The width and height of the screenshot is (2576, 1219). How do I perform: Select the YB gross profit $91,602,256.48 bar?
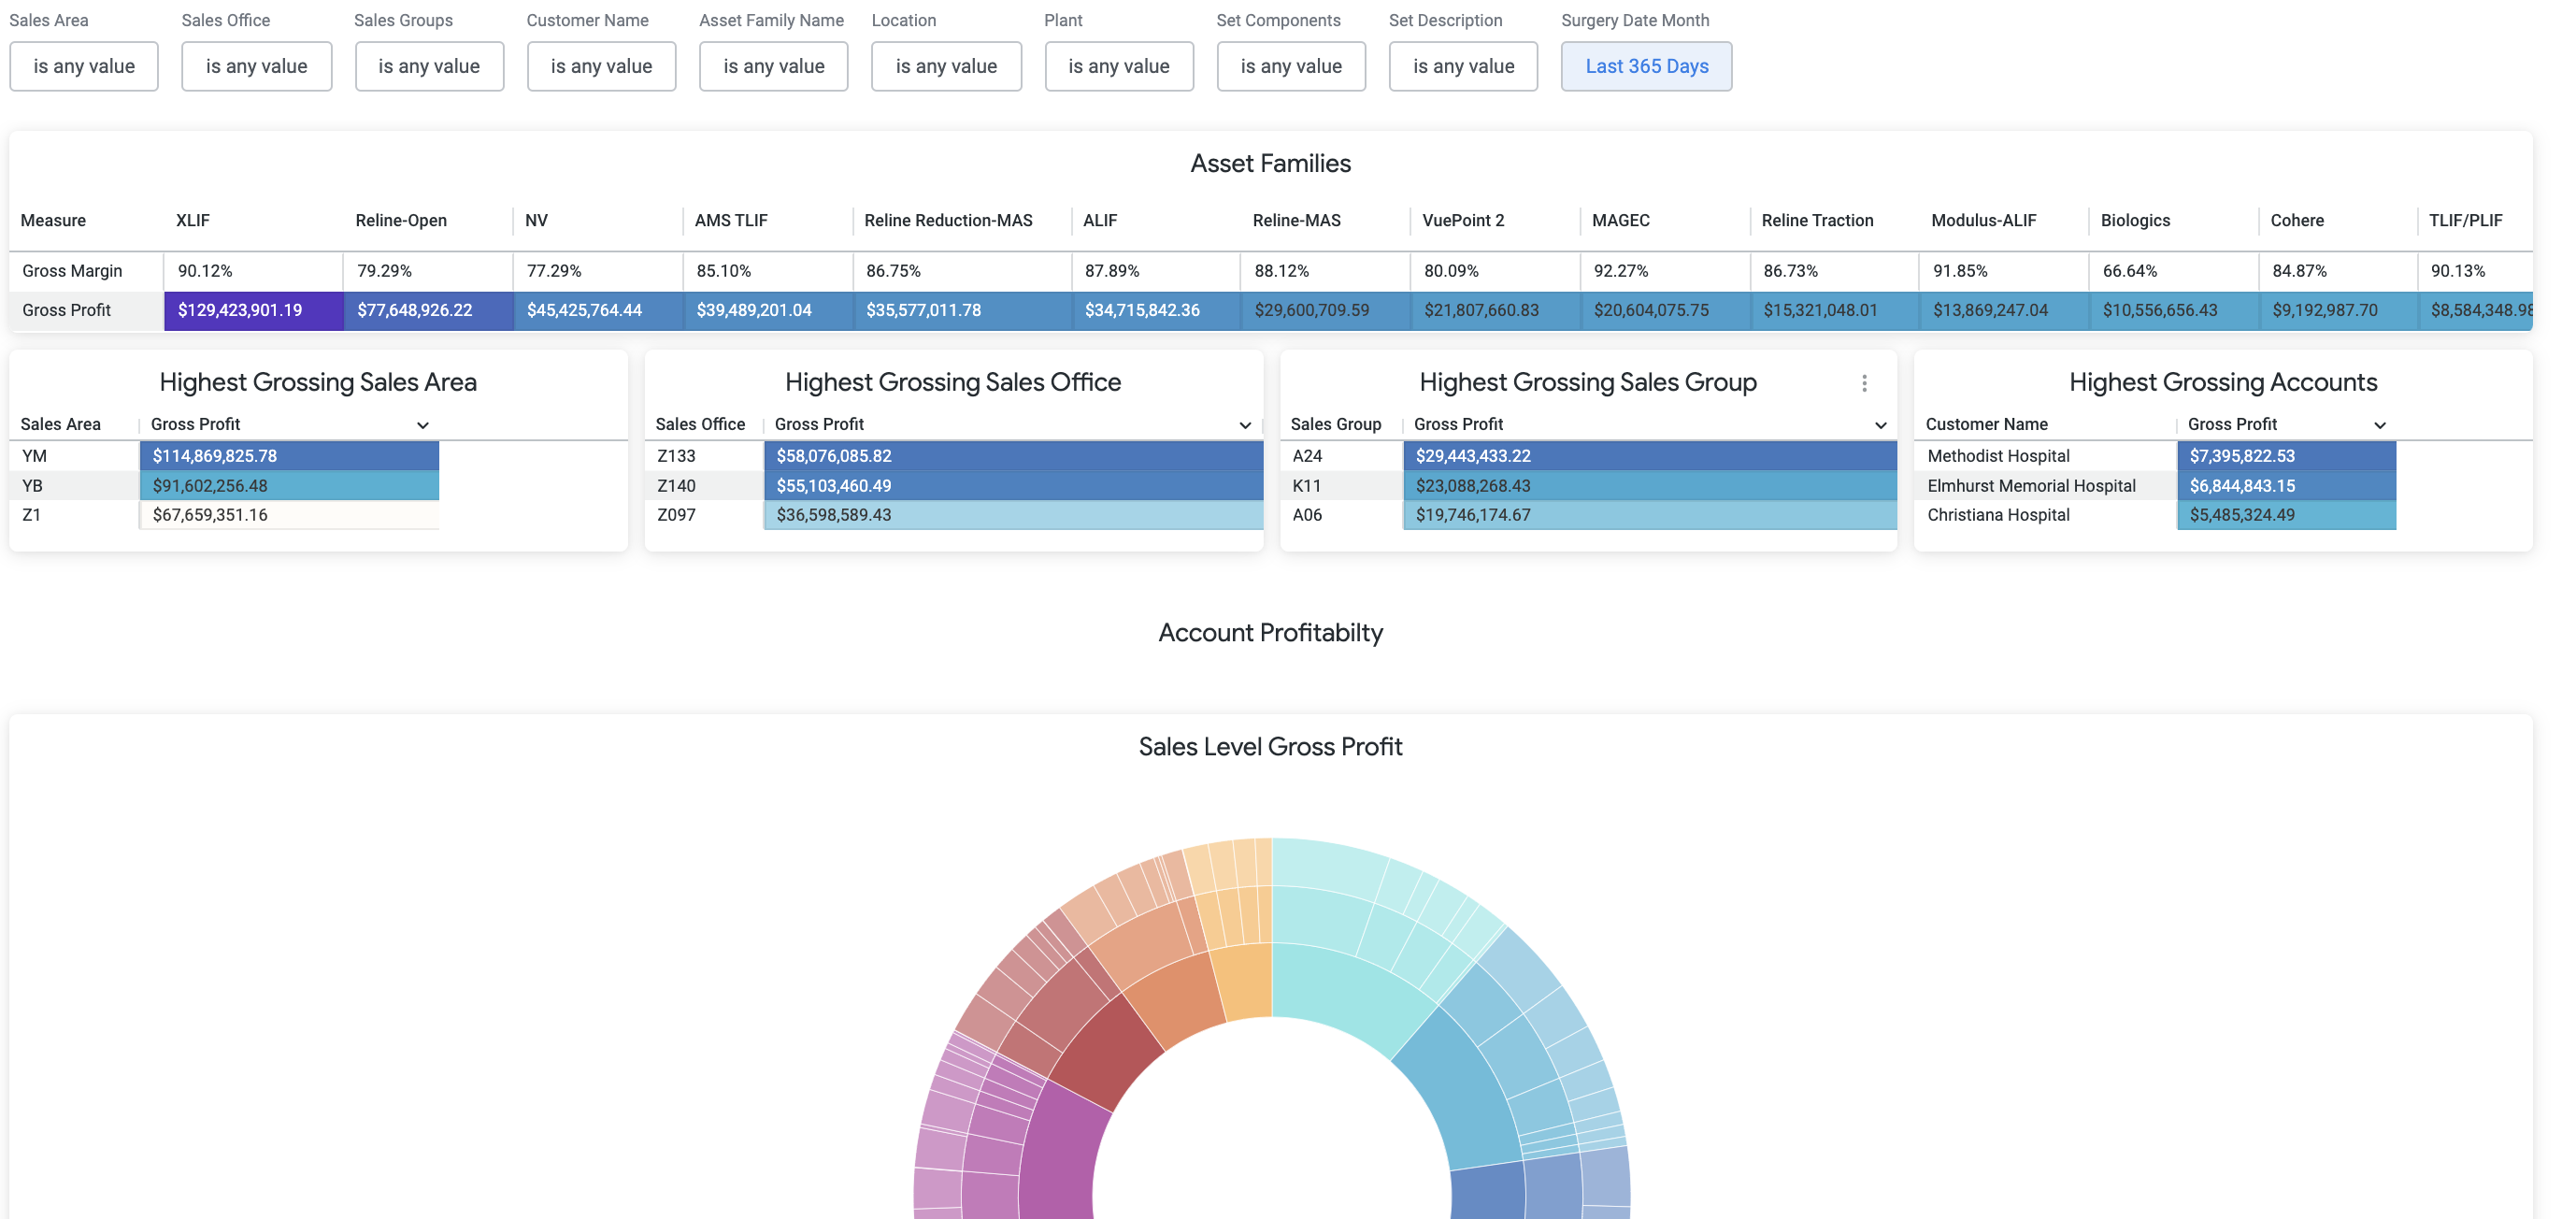tap(289, 486)
